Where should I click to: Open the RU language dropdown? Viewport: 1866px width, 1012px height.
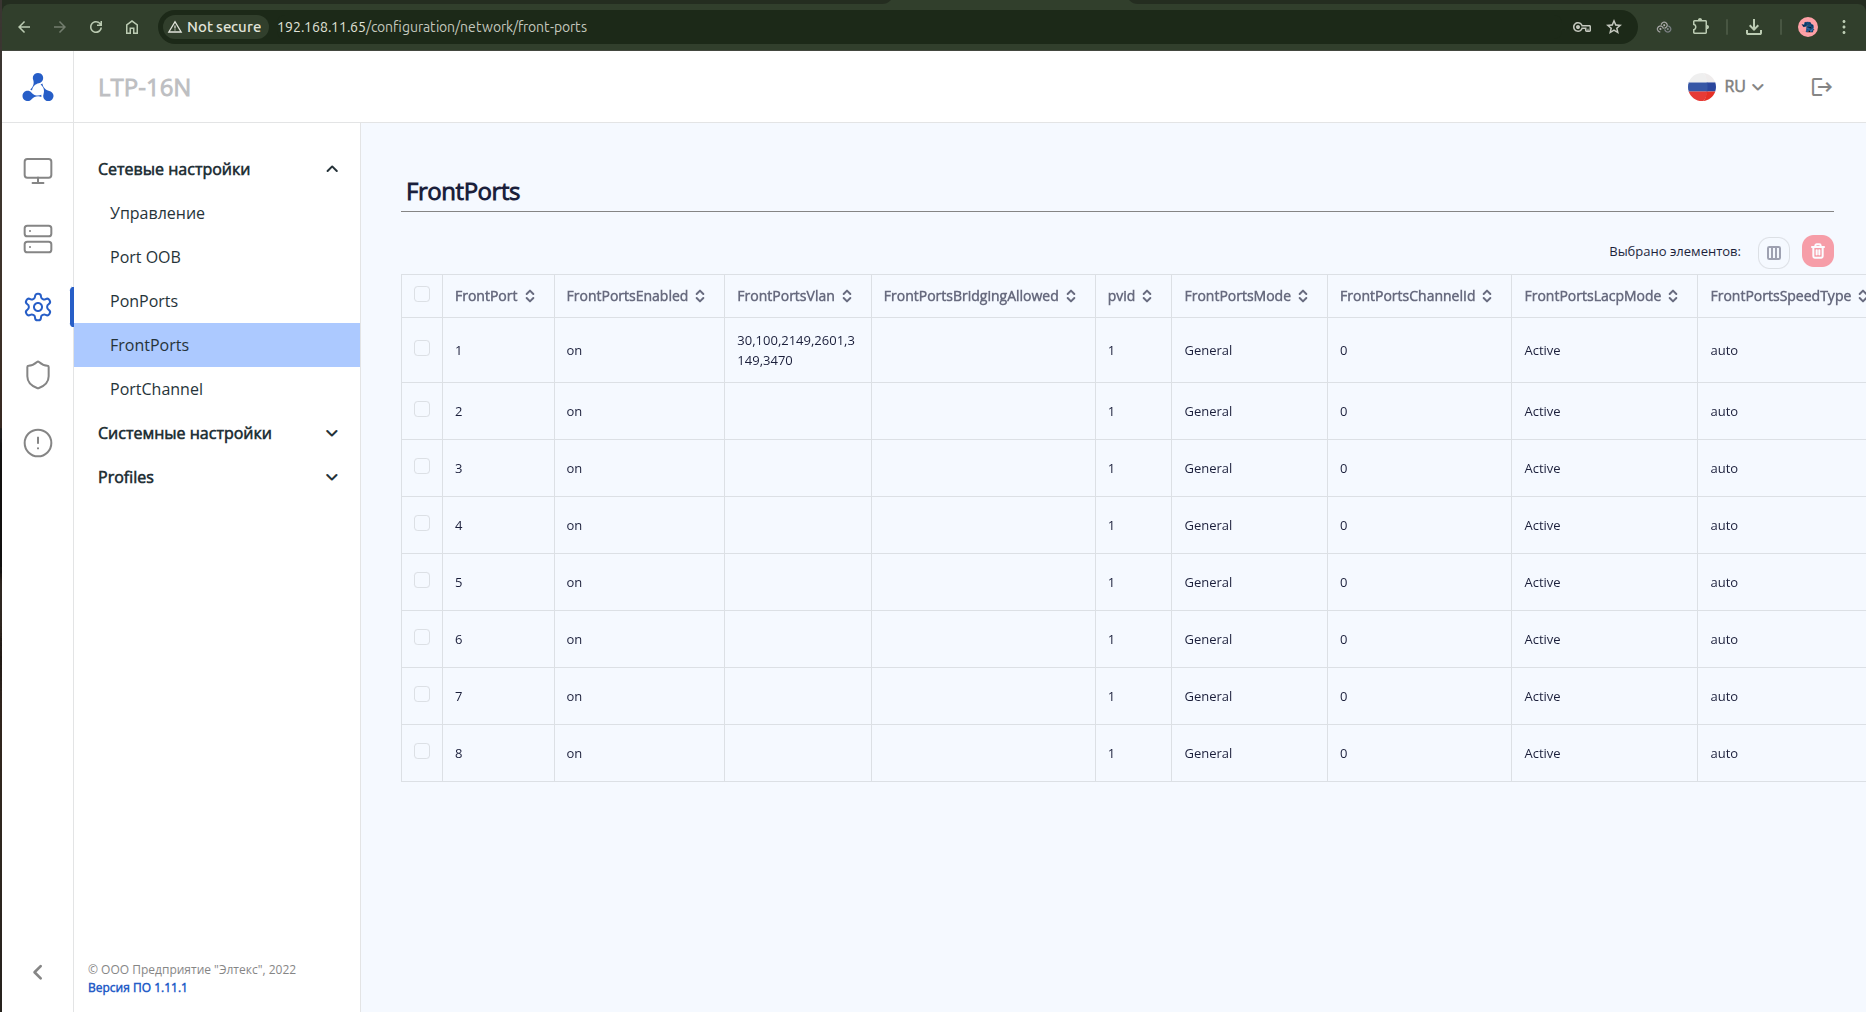tap(1726, 87)
